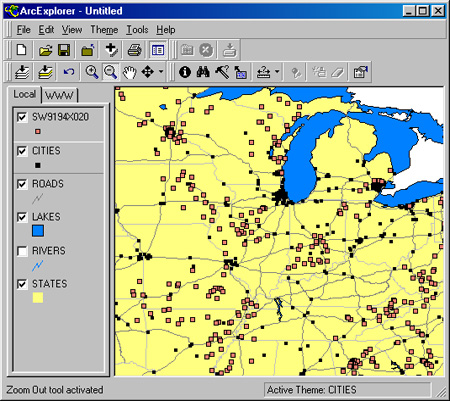Toggle the legend panel icon
The width and height of the screenshot is (450, 401).
(x=157, y=50)
